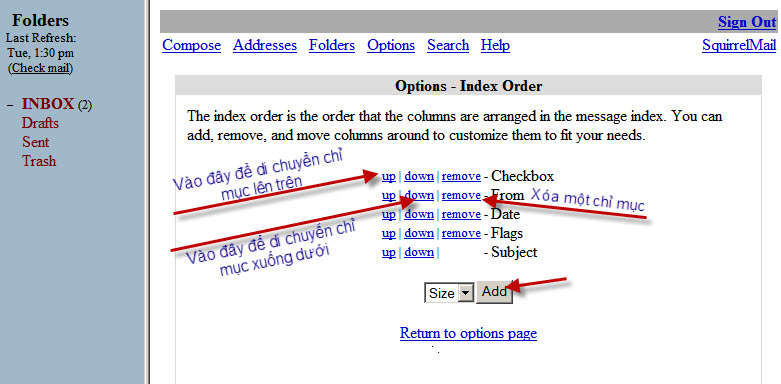The image size is (781, 384).
Task: Click the Subject column label
Action: pos(515,252)
